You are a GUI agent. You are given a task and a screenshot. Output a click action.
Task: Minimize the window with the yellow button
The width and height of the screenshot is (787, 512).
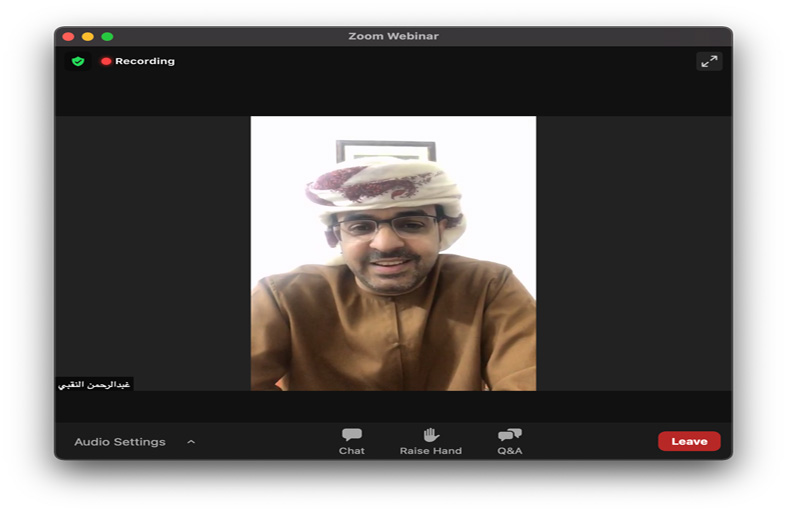click(88, 36)
